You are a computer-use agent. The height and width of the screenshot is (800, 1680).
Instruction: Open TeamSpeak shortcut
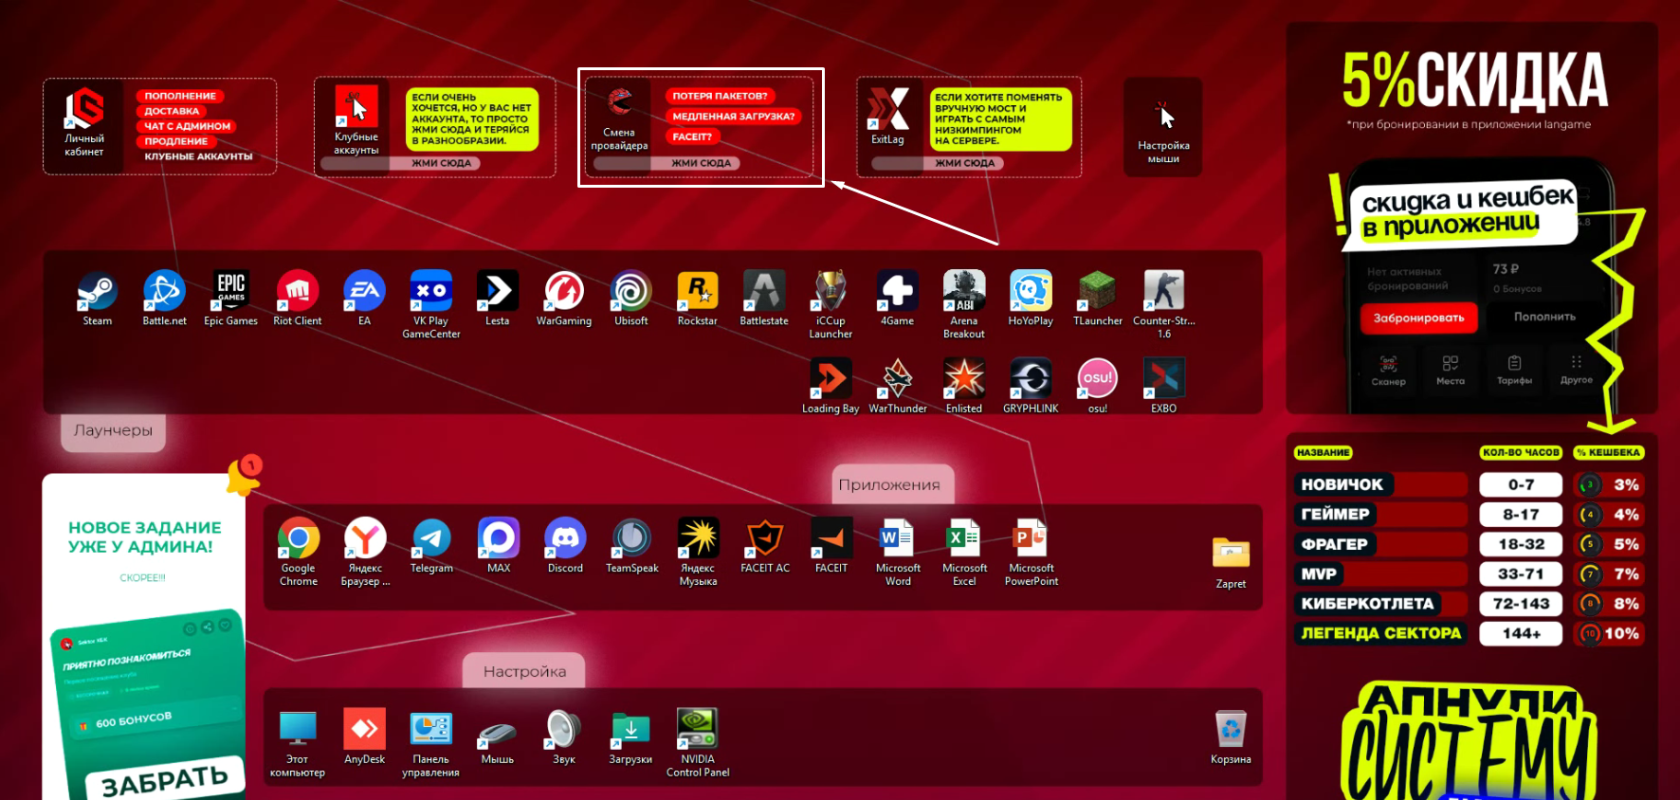click(x=632, y=538)
